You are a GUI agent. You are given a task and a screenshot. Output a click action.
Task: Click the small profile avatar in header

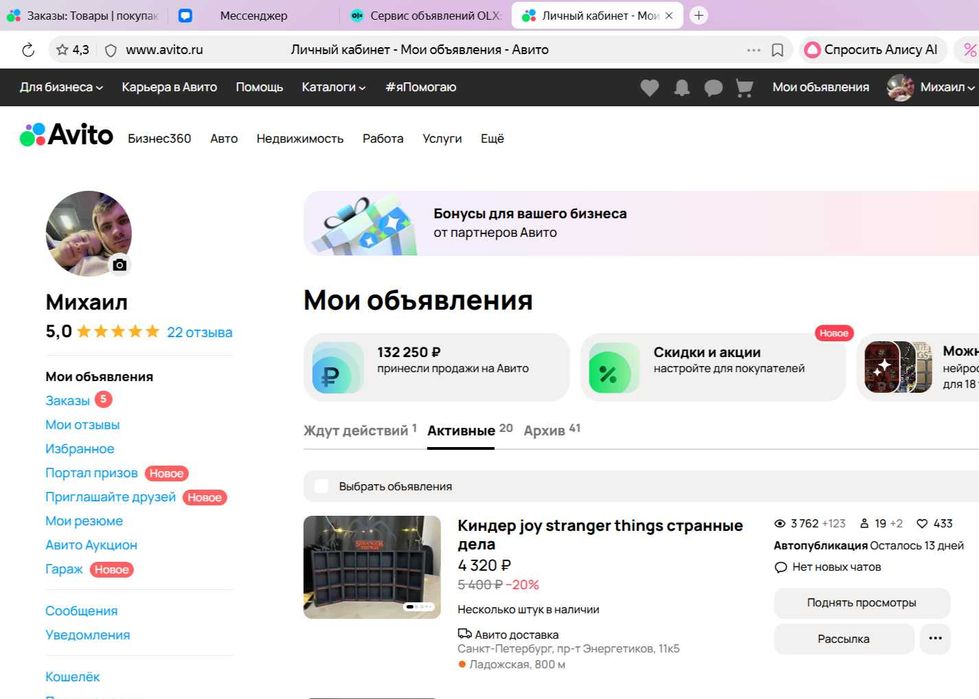[900, 87]
